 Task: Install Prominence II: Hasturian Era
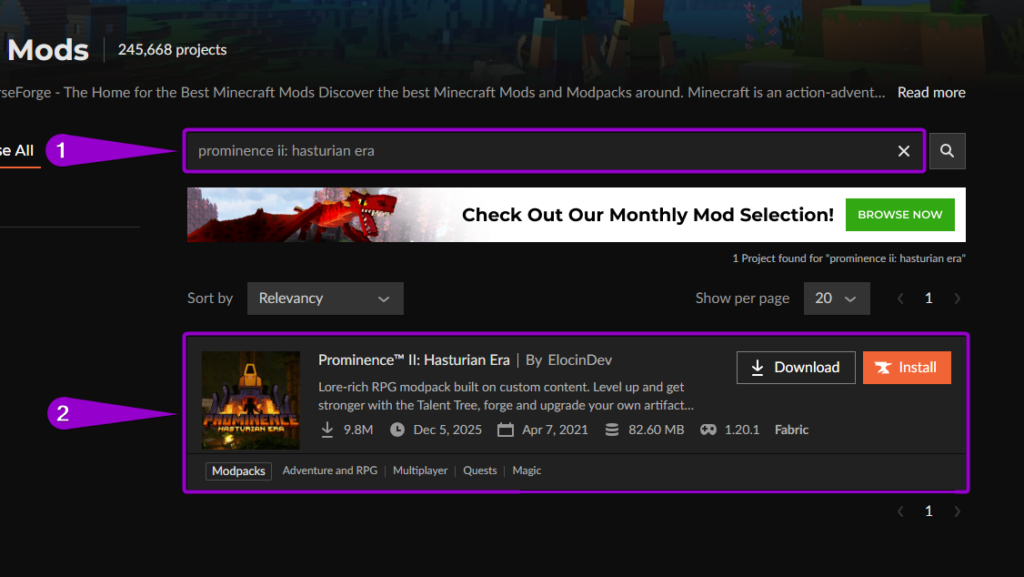pos(906,367)
